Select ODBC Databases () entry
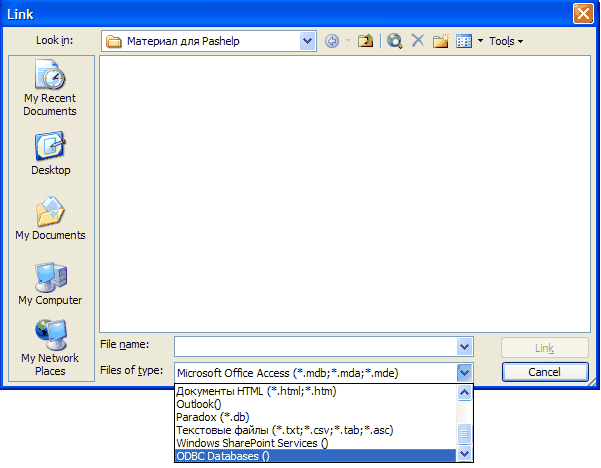The height and width of the screenshot is (468, 601). click(x=315, y=456)
